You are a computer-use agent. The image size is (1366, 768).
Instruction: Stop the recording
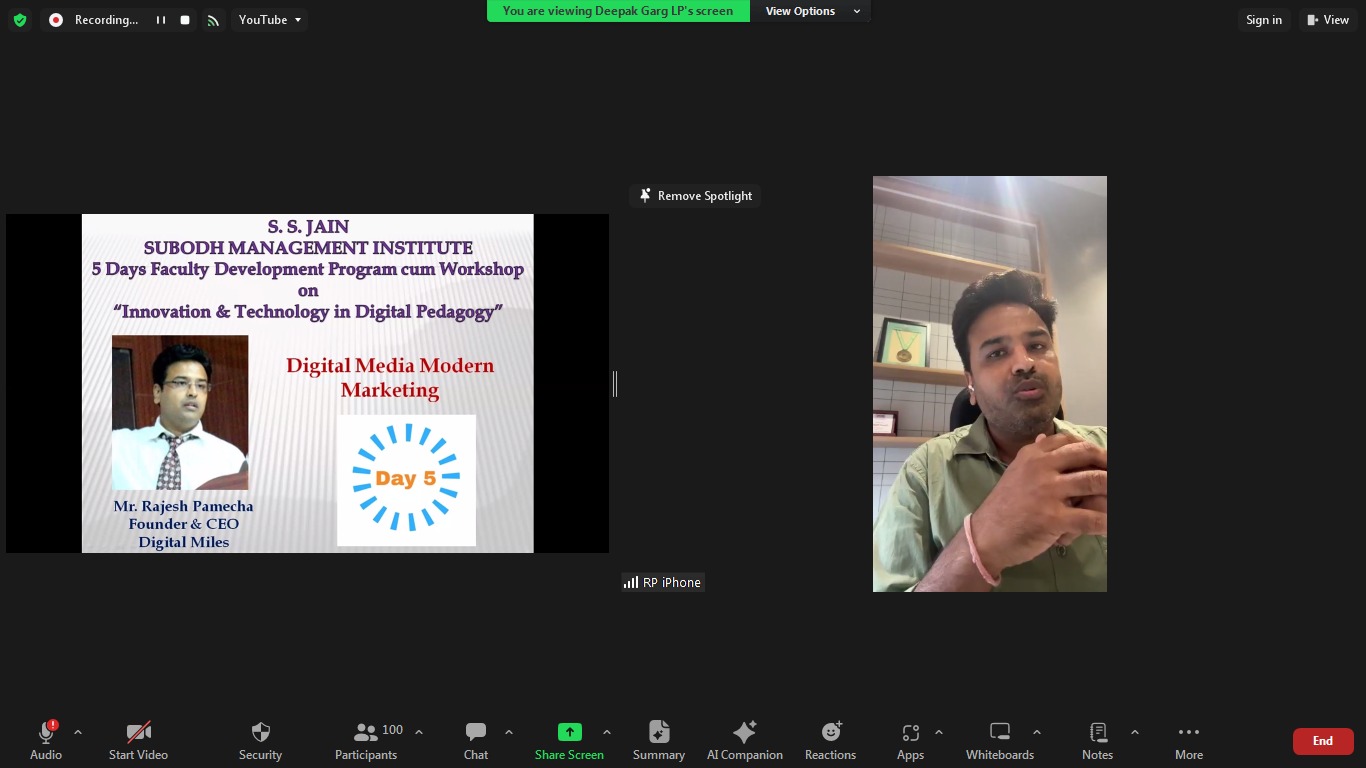pos(185,20)
